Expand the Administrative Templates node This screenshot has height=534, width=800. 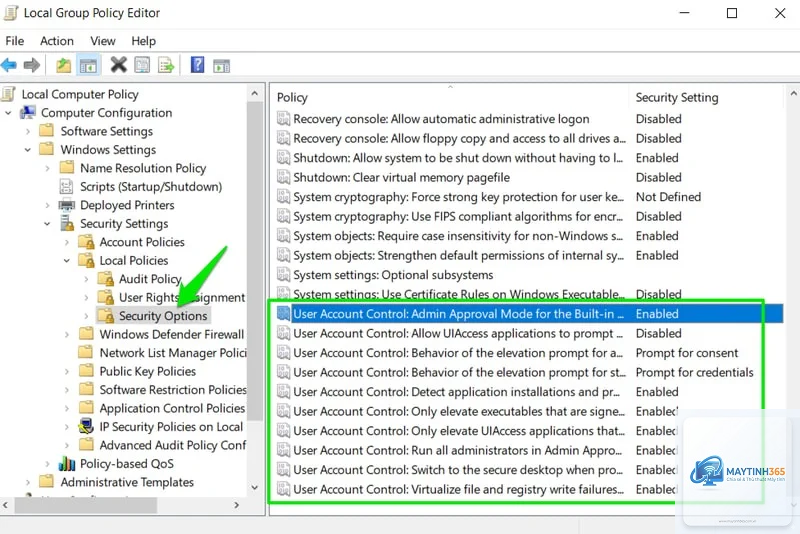coord(28,482)
